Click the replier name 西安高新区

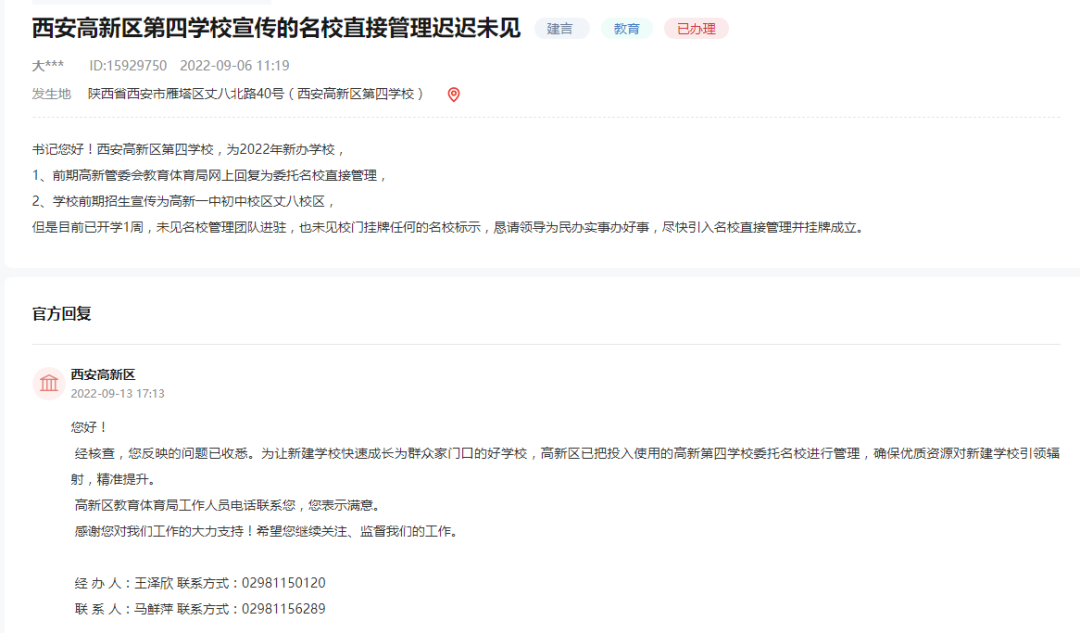point(103,375)
